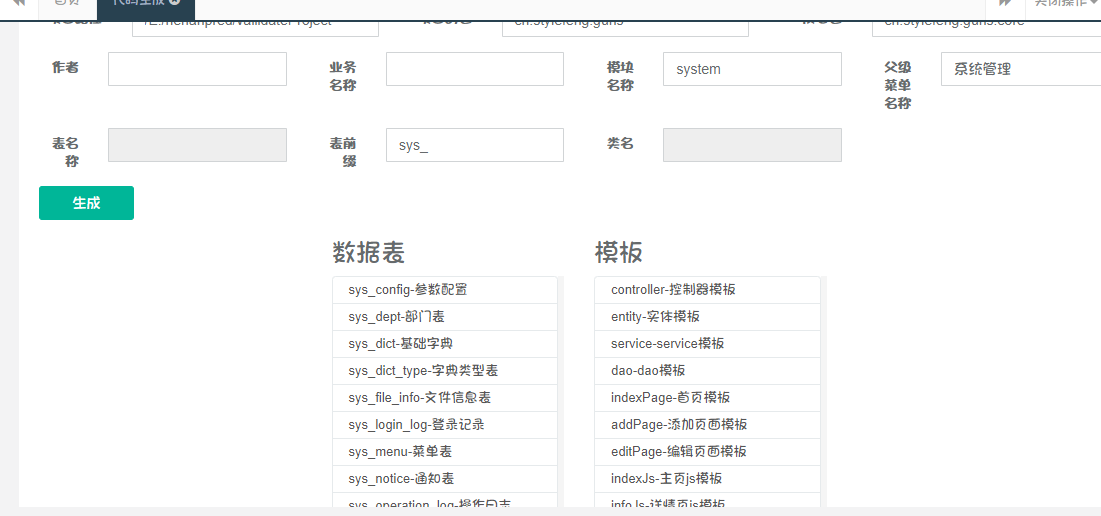Choose controller-控制器模板 in the template list
Screen dimensions: 1101x516
click(x=707, y=290)
